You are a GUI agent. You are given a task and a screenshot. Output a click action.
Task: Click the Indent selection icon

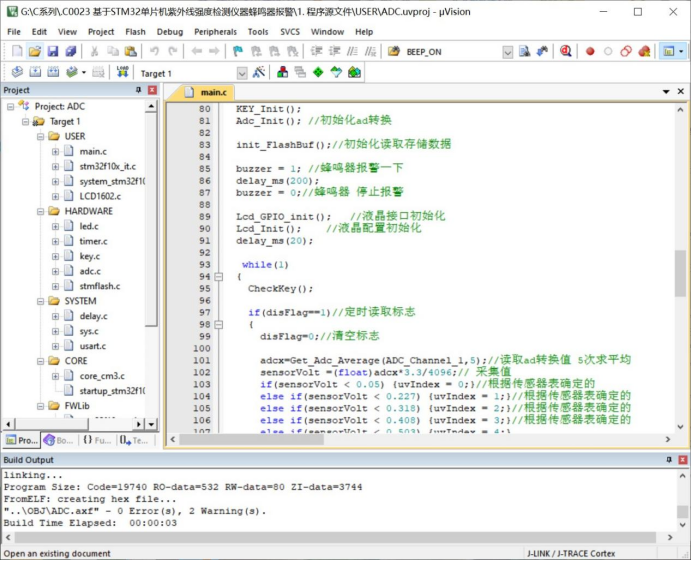316,51
